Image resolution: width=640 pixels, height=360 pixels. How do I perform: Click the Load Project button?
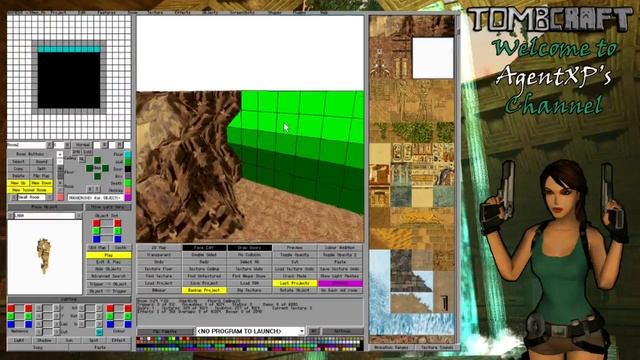(x=159, y=283)
